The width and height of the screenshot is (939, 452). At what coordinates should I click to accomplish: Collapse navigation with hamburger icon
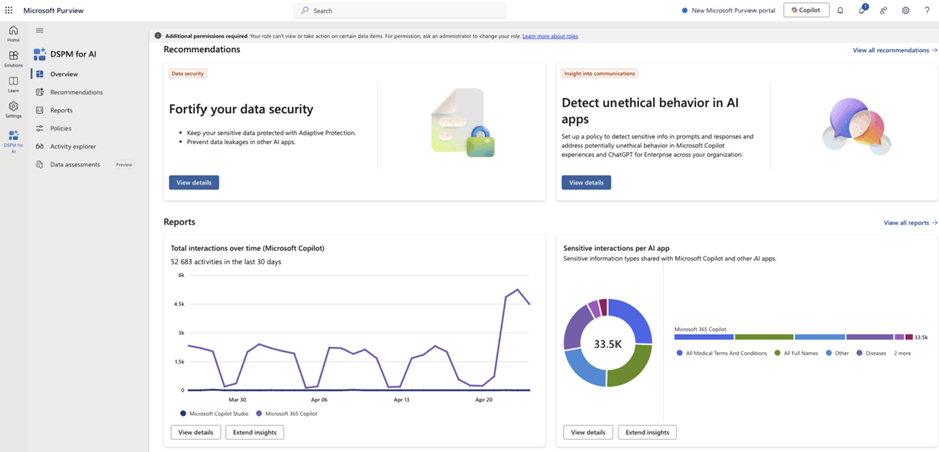pos(40,31)
